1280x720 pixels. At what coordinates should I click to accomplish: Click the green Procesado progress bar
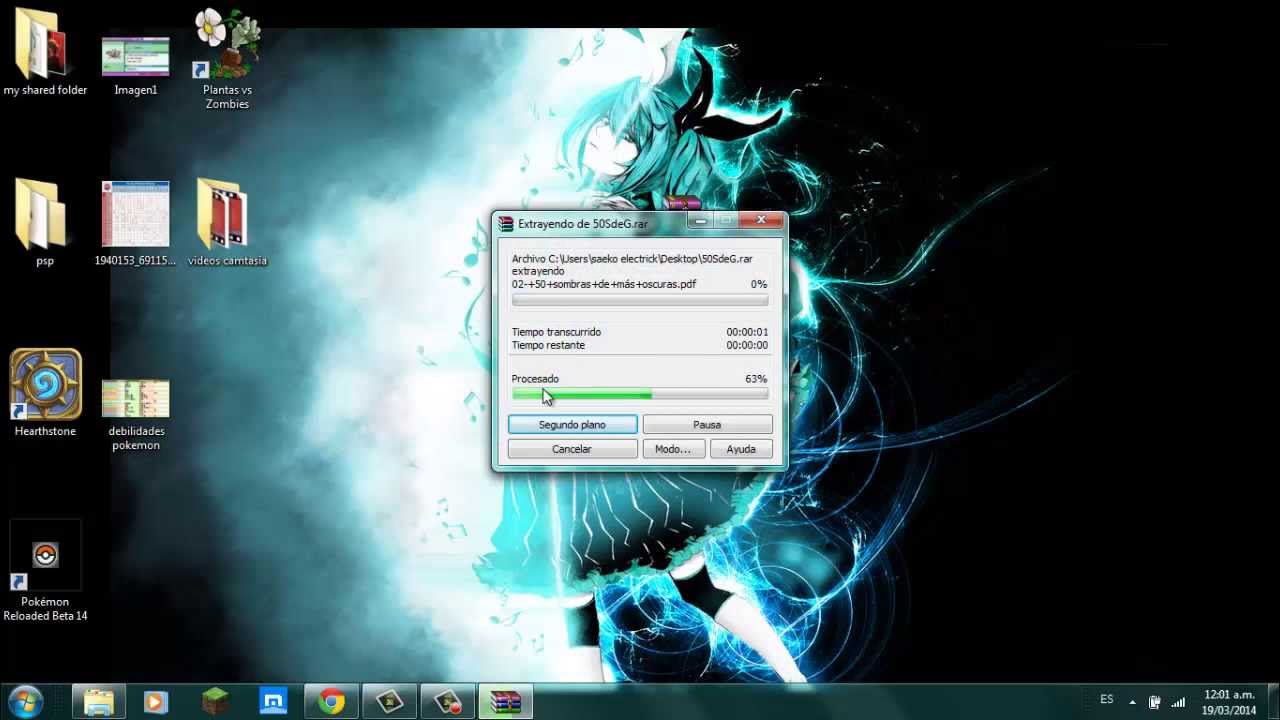click(640, 395)
